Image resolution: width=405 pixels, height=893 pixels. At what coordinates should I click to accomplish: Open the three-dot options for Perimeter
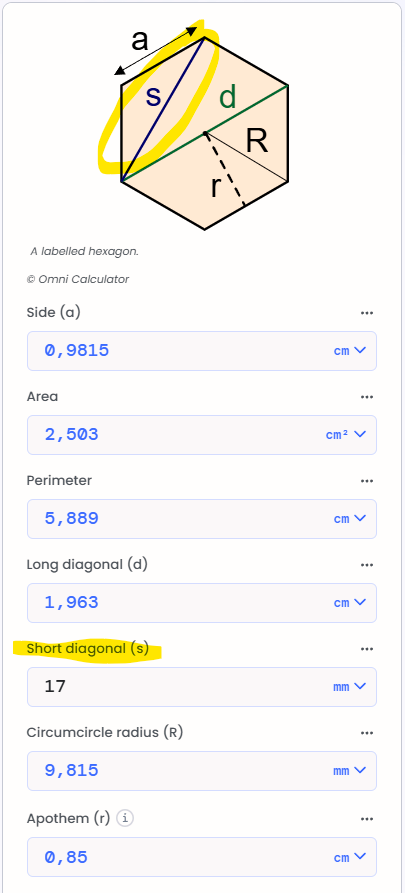click(x=367, y=481)
